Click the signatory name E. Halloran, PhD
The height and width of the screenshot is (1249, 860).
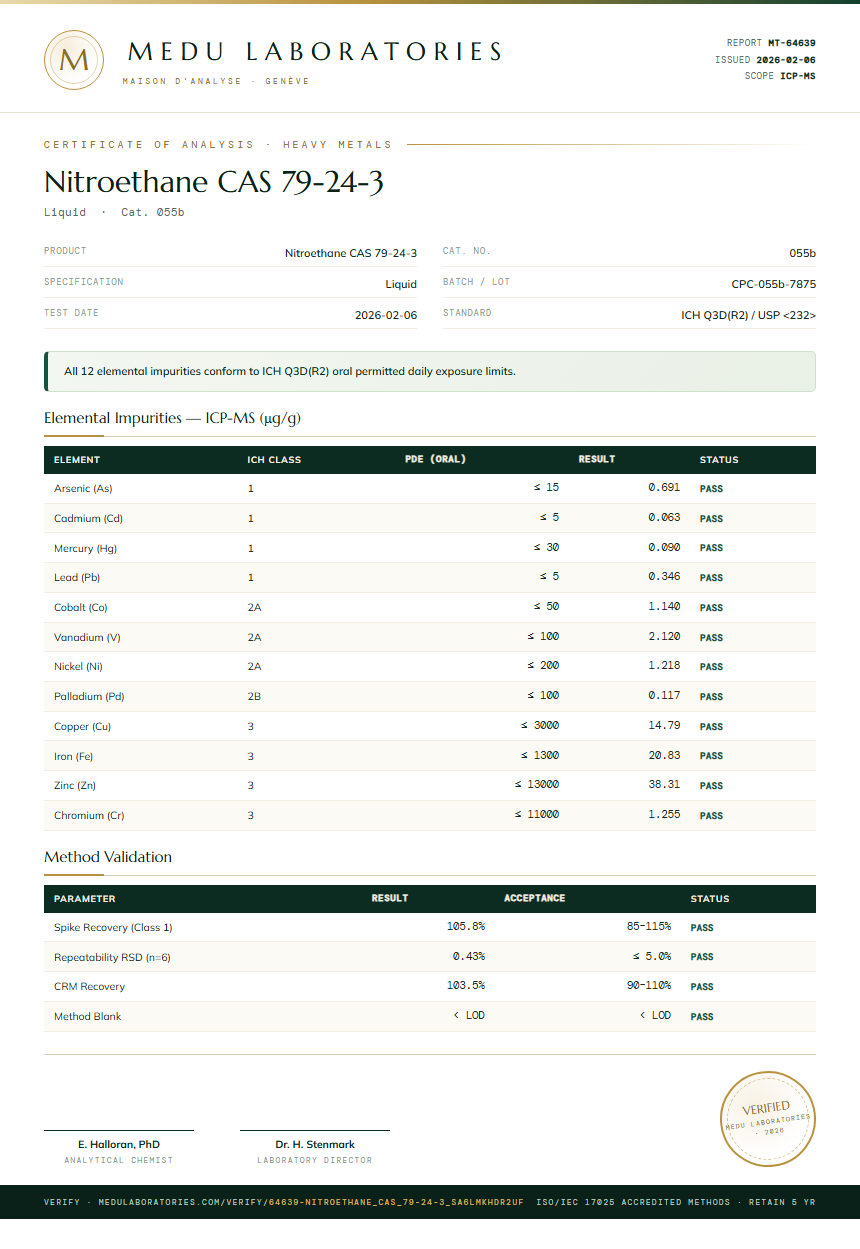[x=119, y=1144]
